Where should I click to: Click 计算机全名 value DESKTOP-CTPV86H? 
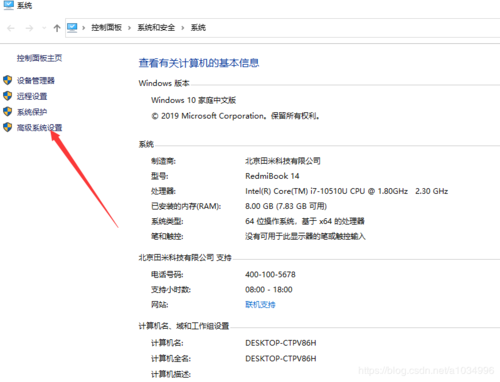pyautogui.click(x=281, y=359)
